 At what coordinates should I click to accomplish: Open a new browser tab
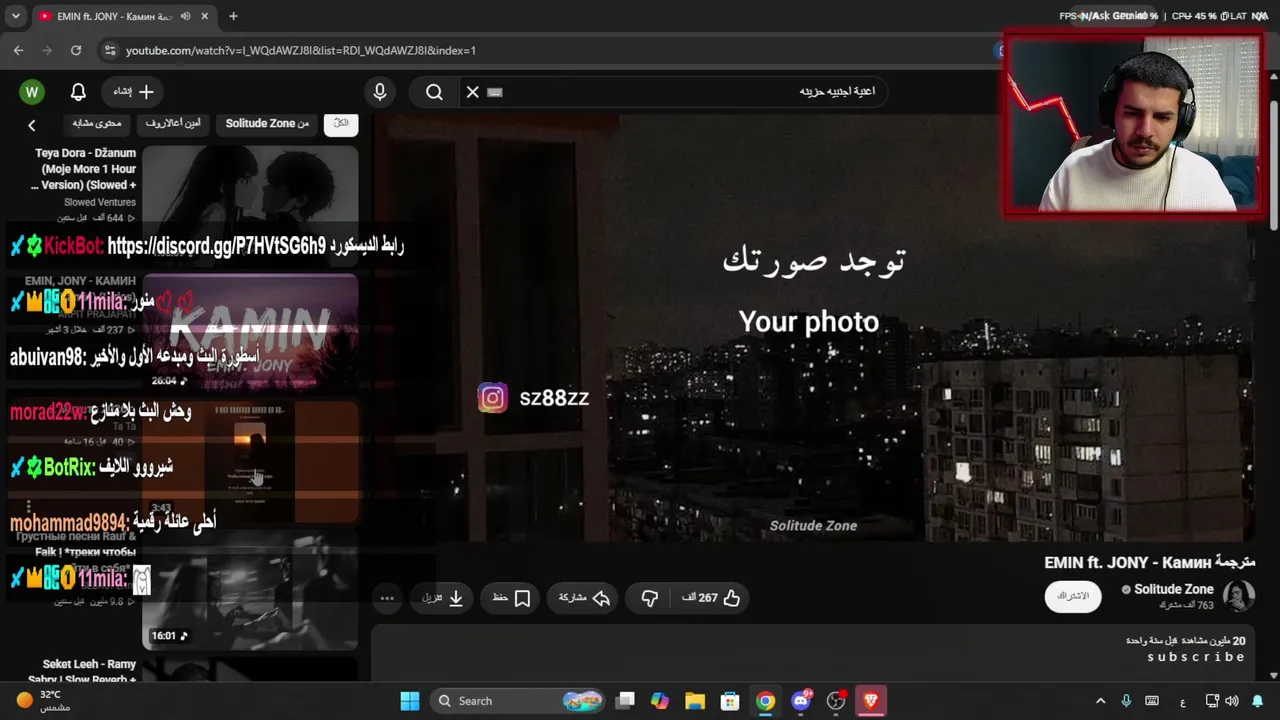click(x=233, y=16)
